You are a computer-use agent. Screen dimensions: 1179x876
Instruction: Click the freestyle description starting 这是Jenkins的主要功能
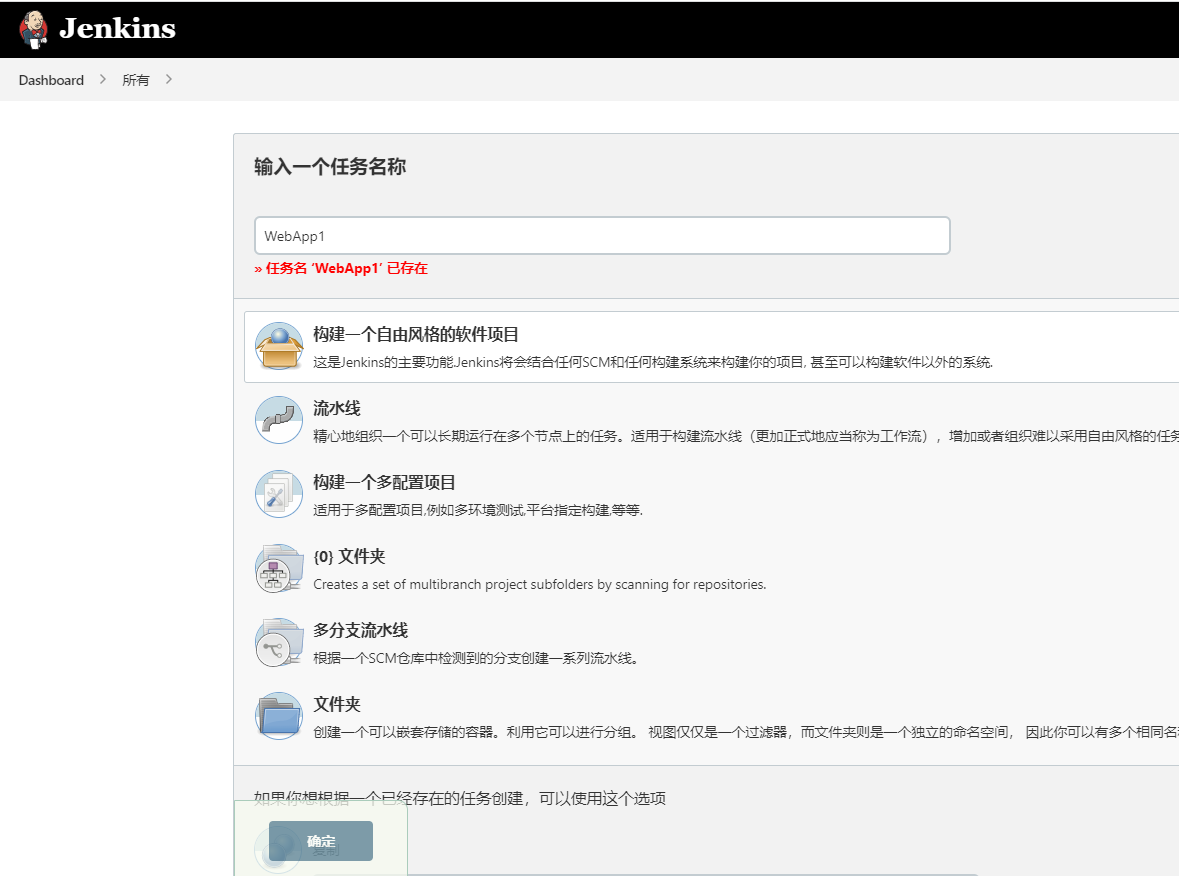click(653, 362)
